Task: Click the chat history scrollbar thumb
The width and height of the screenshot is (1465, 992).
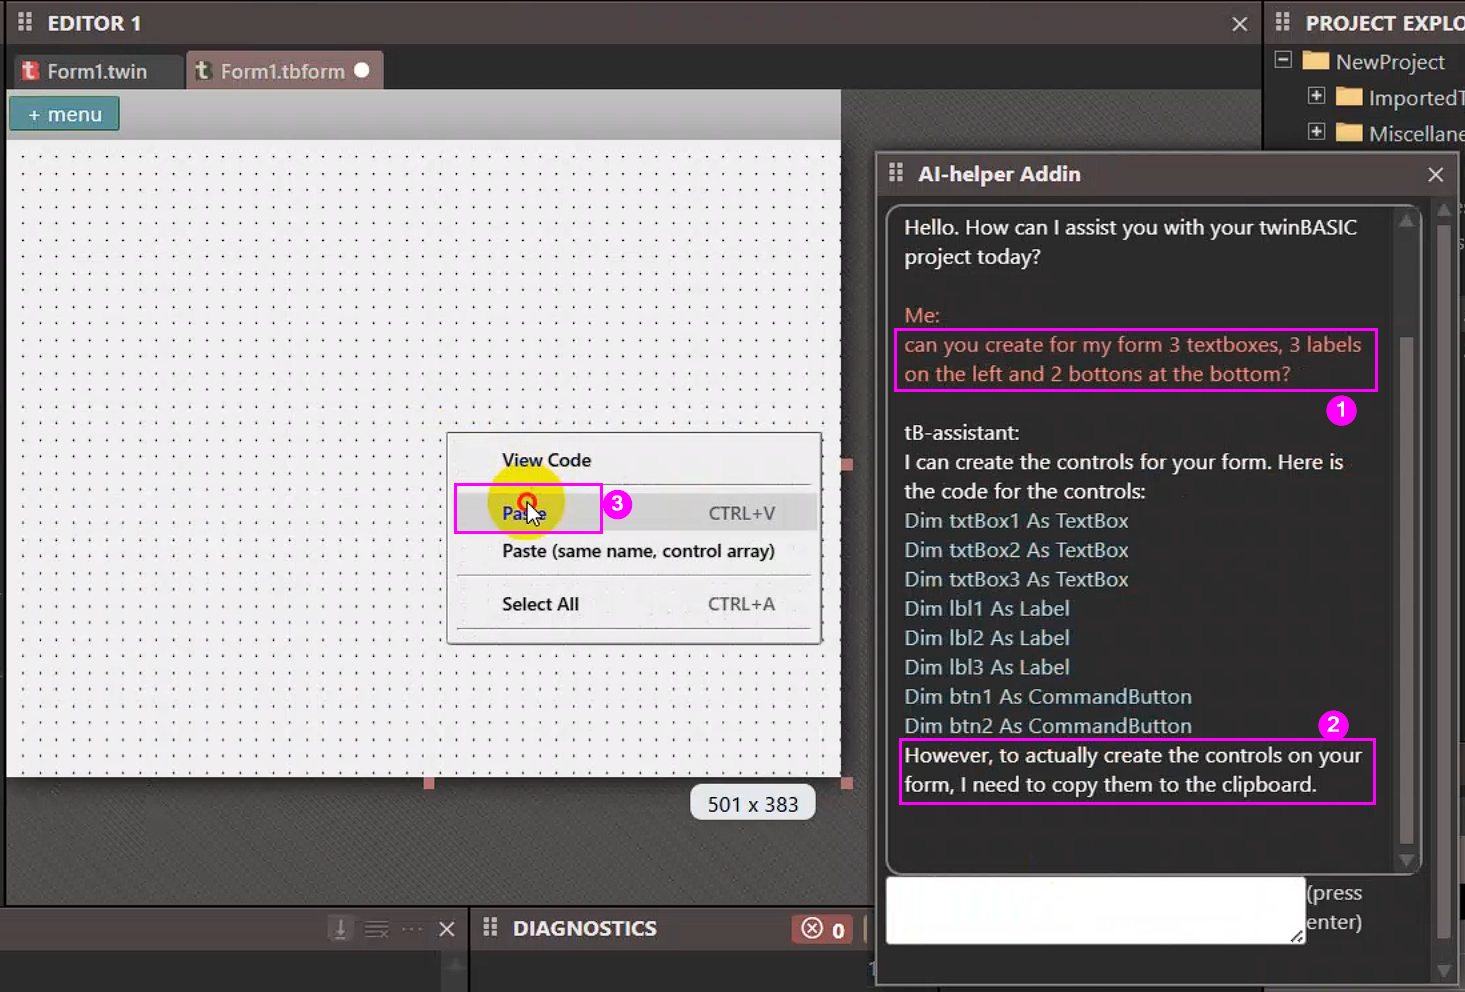Action: [x=1407, y=591]
